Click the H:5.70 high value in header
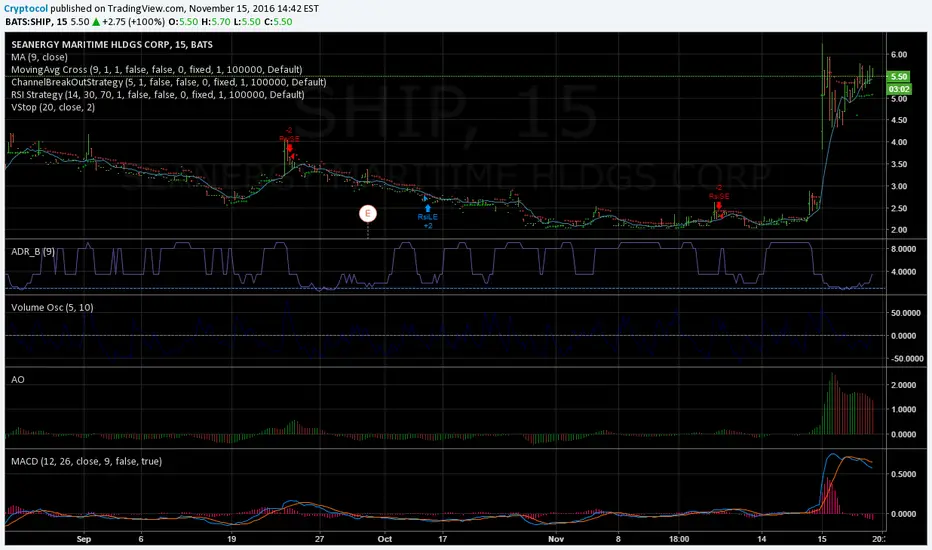 coord(216,21)
